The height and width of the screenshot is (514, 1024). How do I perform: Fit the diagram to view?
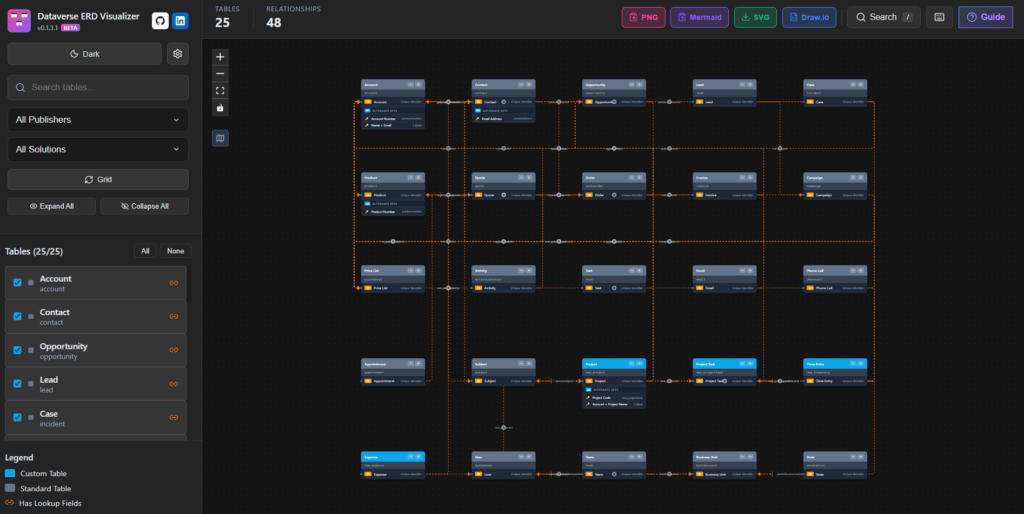point(220,90)
